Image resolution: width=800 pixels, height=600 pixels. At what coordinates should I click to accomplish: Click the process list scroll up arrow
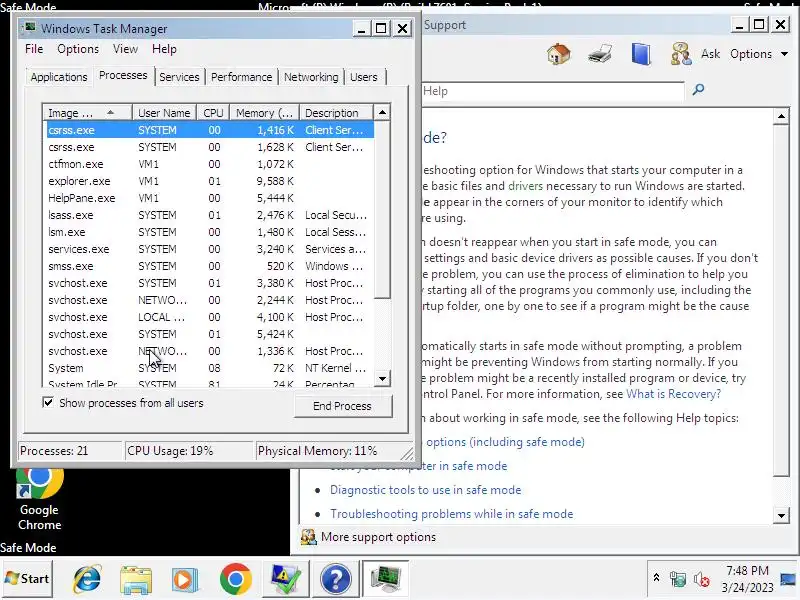pos(382,112)
